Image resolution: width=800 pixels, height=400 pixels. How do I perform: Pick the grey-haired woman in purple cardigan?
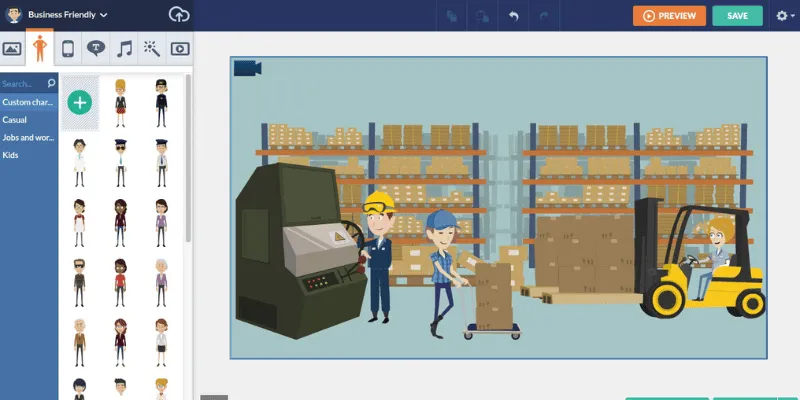(161, 283)
